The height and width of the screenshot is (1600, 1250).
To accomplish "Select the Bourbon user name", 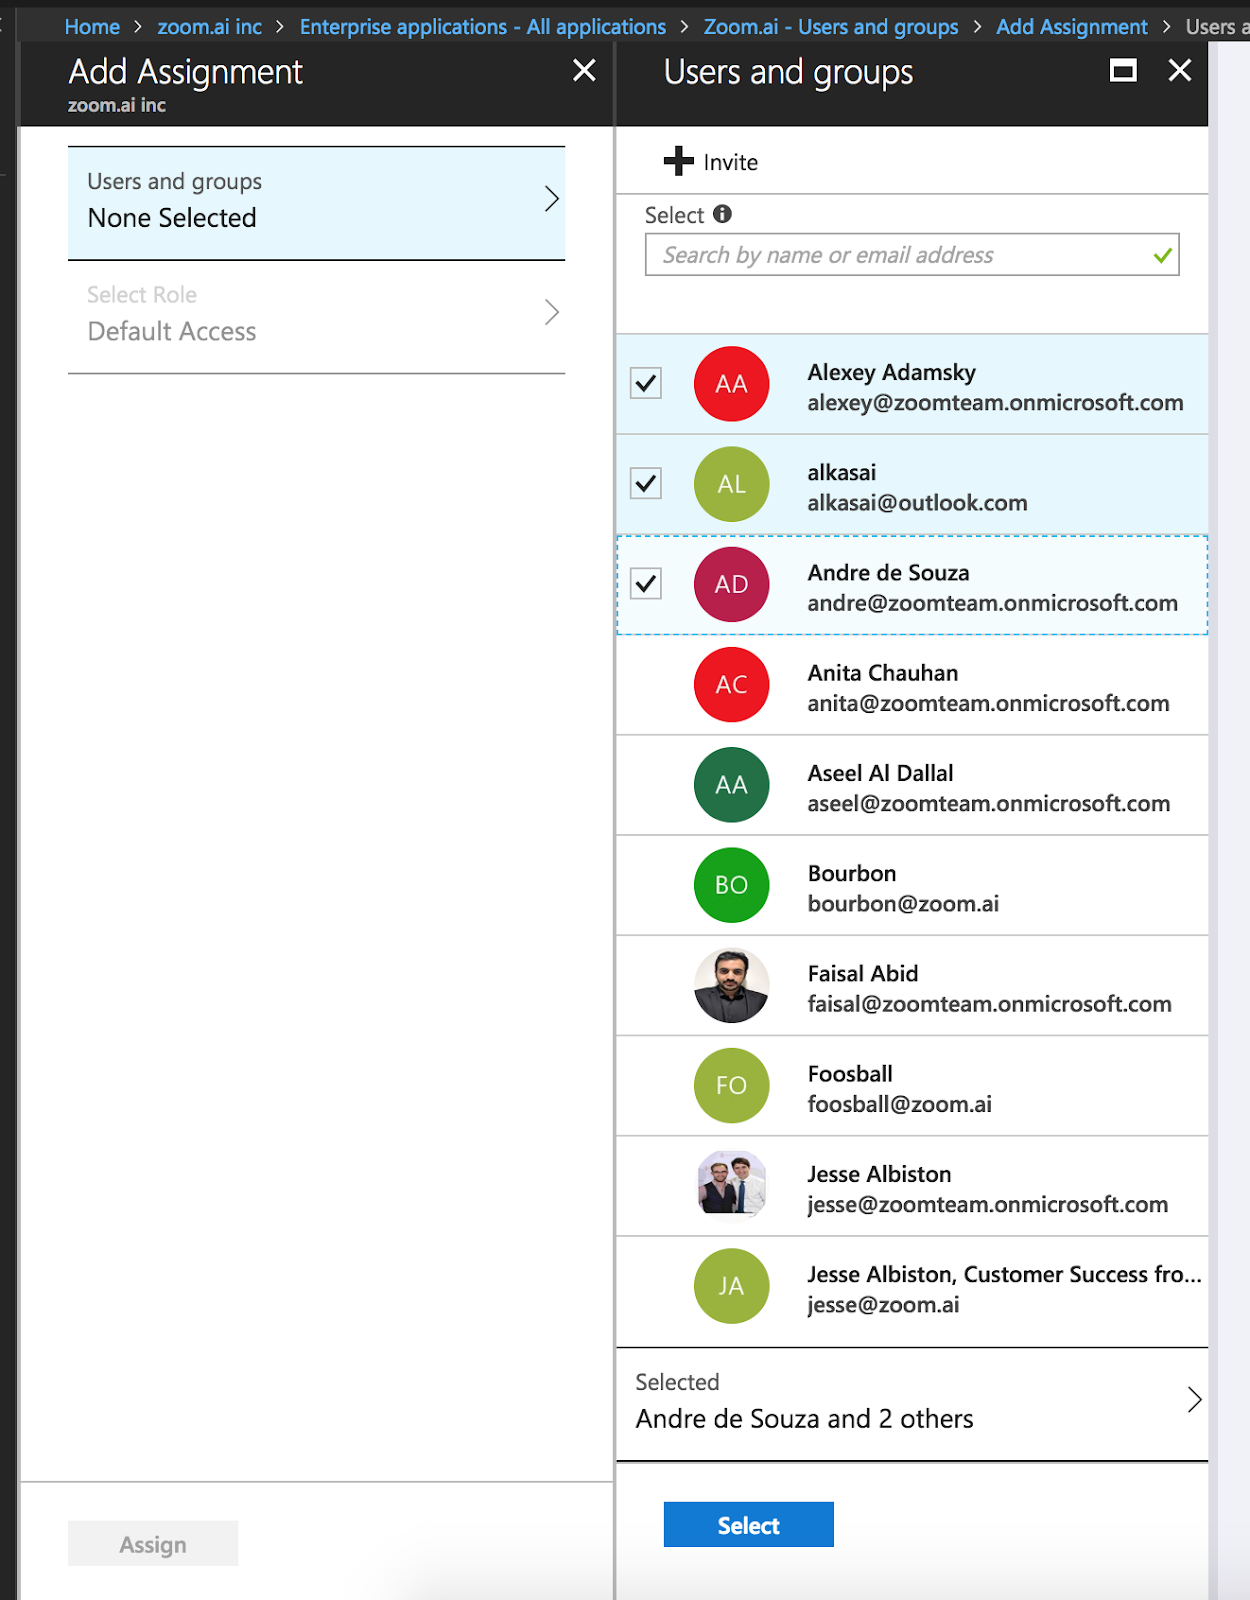I will [852, 873].
